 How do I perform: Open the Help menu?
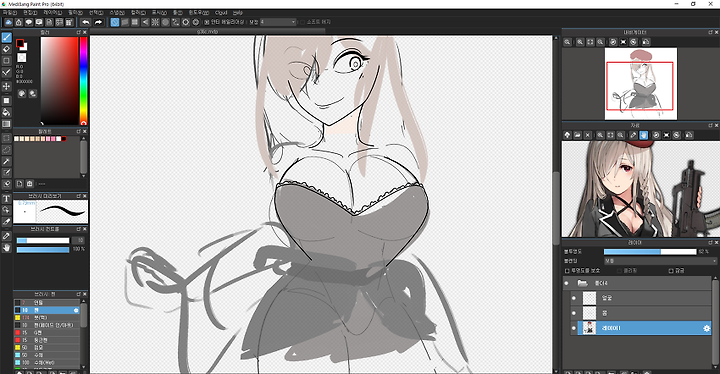237,13
